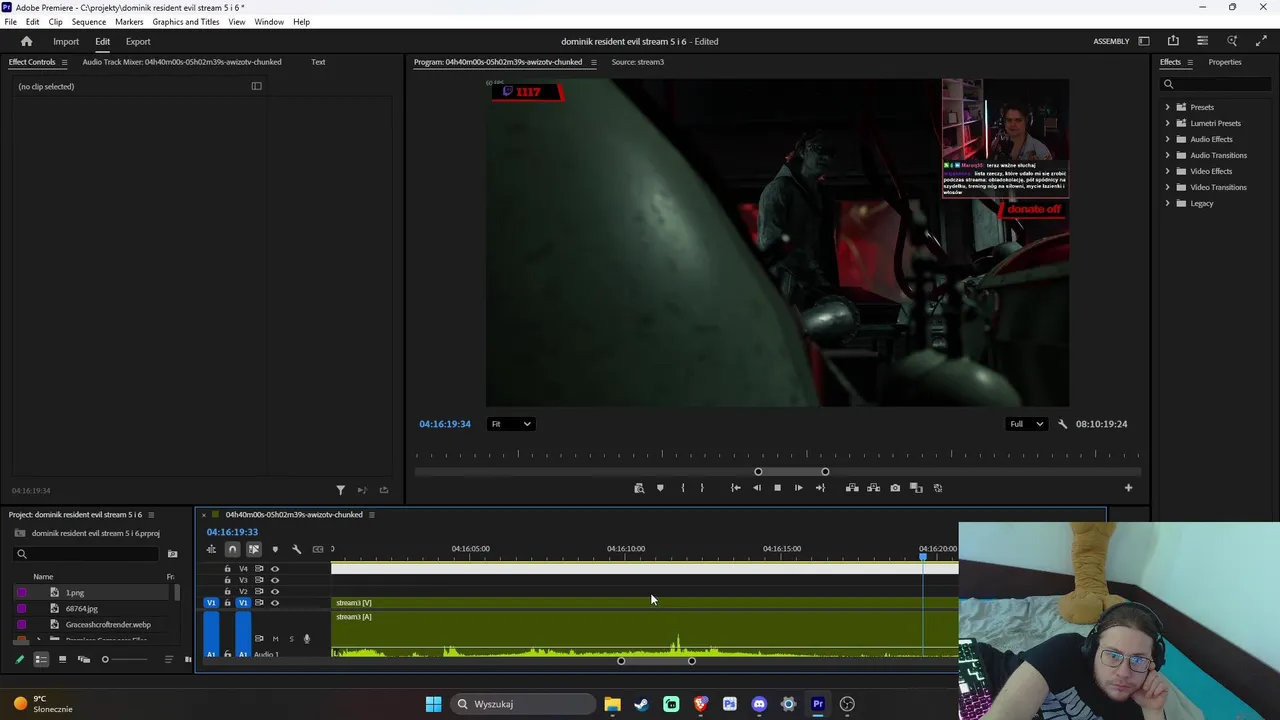Screen dimensions: 1280x720
Task: Toggle the V3 track lock
Action: pos(227,580)
